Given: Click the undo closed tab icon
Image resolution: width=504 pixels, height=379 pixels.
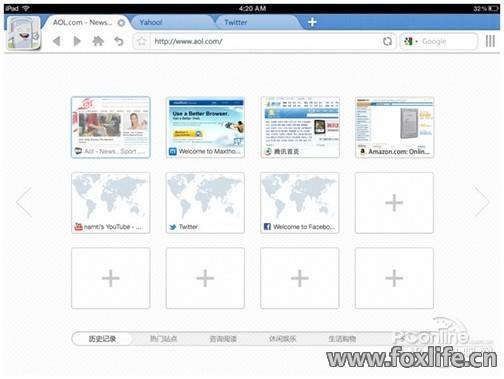Looking at the screenshot, I should (x=119, y=41).
